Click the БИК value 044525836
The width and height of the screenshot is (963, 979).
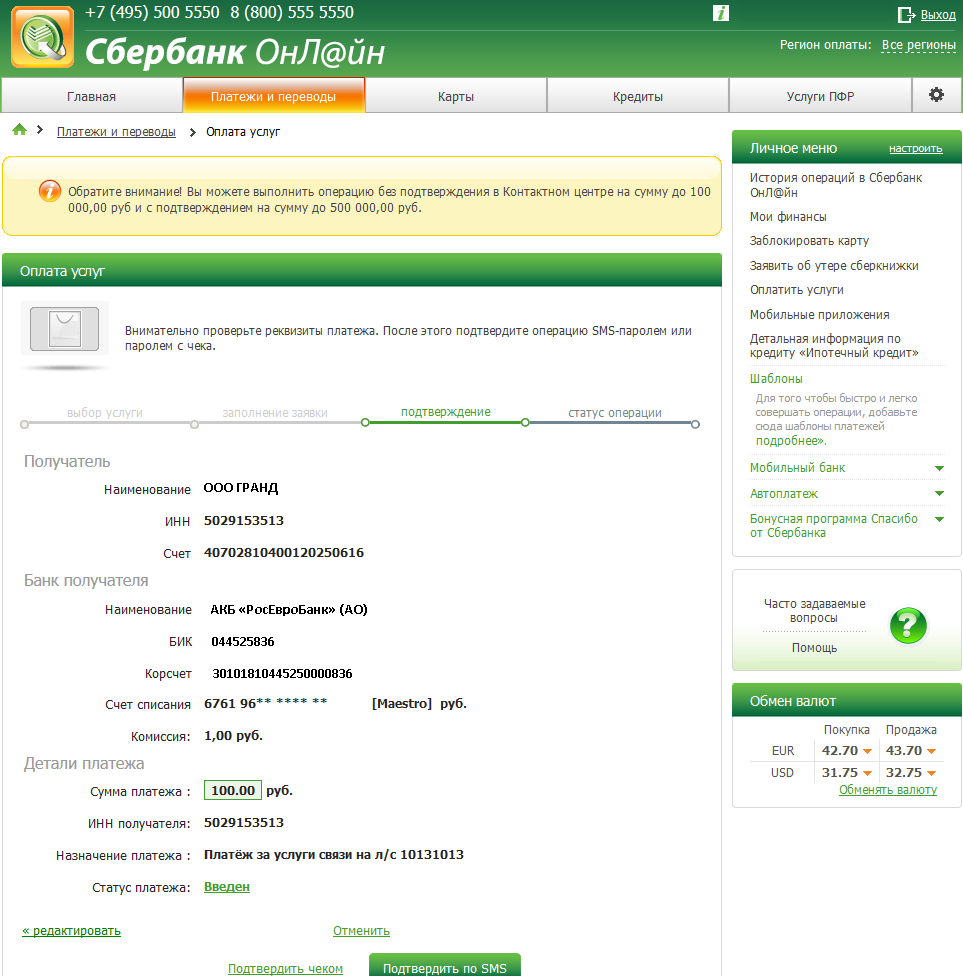pyautogui.click(x=243, y=641)
